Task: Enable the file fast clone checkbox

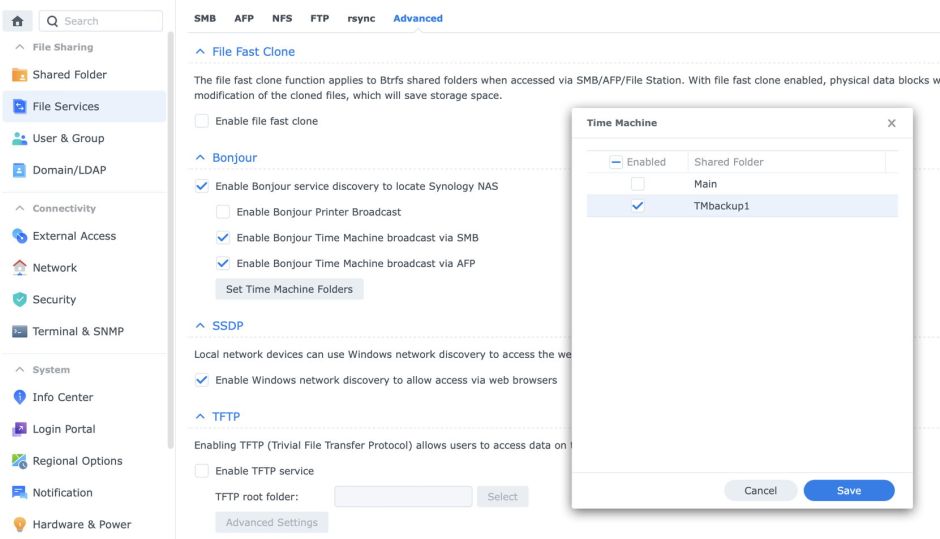Action: (x=202, y=121)
